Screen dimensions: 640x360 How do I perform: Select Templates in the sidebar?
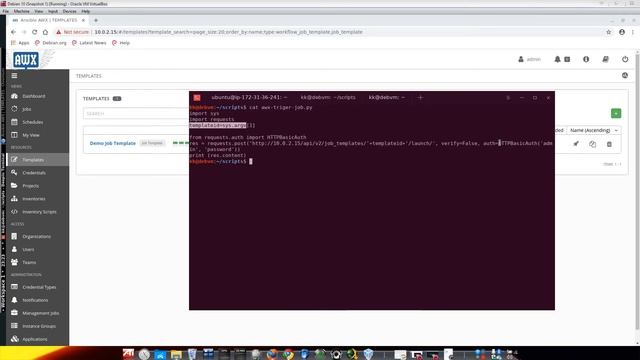pyautogui.click(x=38, y=160)
